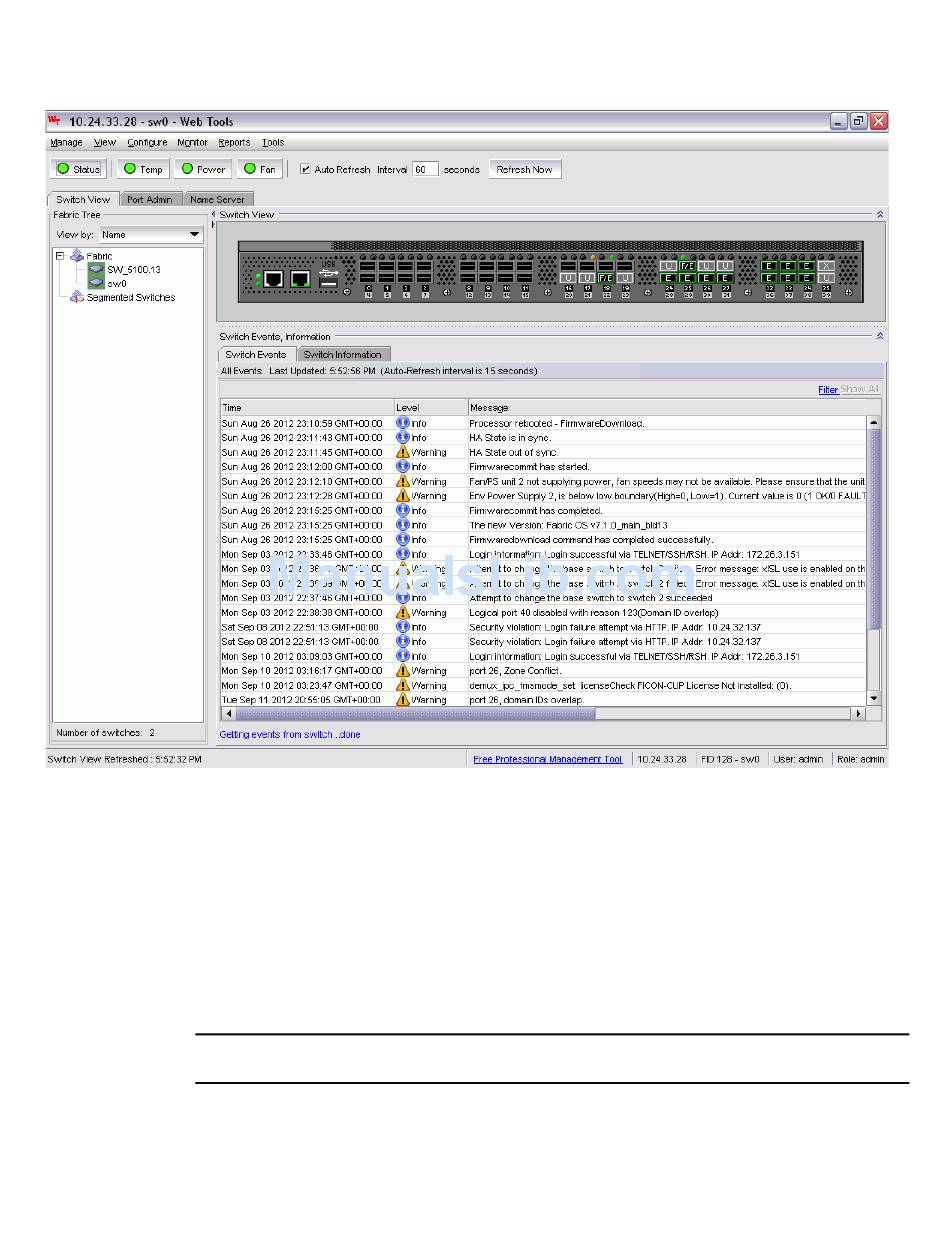
Task: Click the first Ethernet port on the switch
Action: tap(274, 279)
